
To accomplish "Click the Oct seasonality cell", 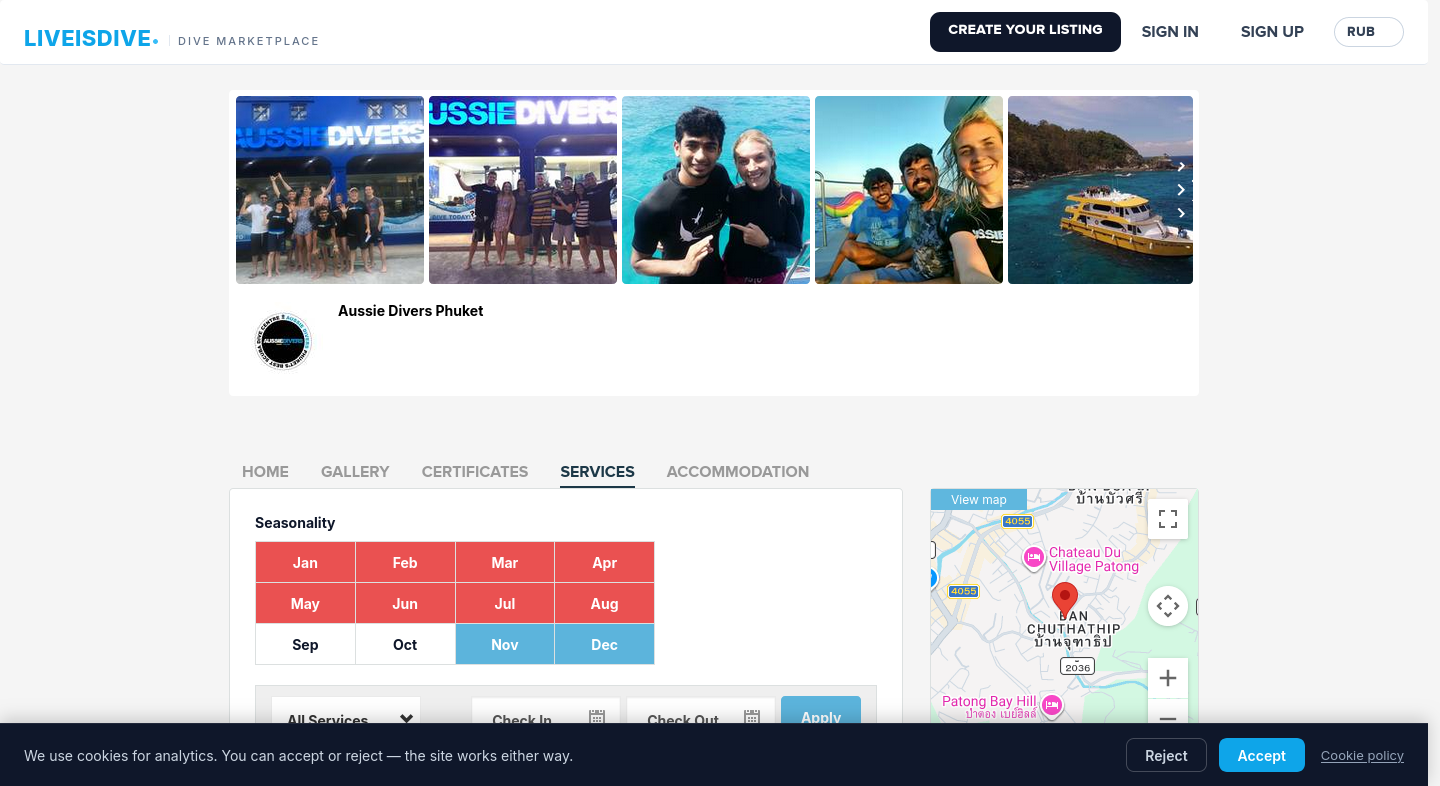I will point(405,644).
